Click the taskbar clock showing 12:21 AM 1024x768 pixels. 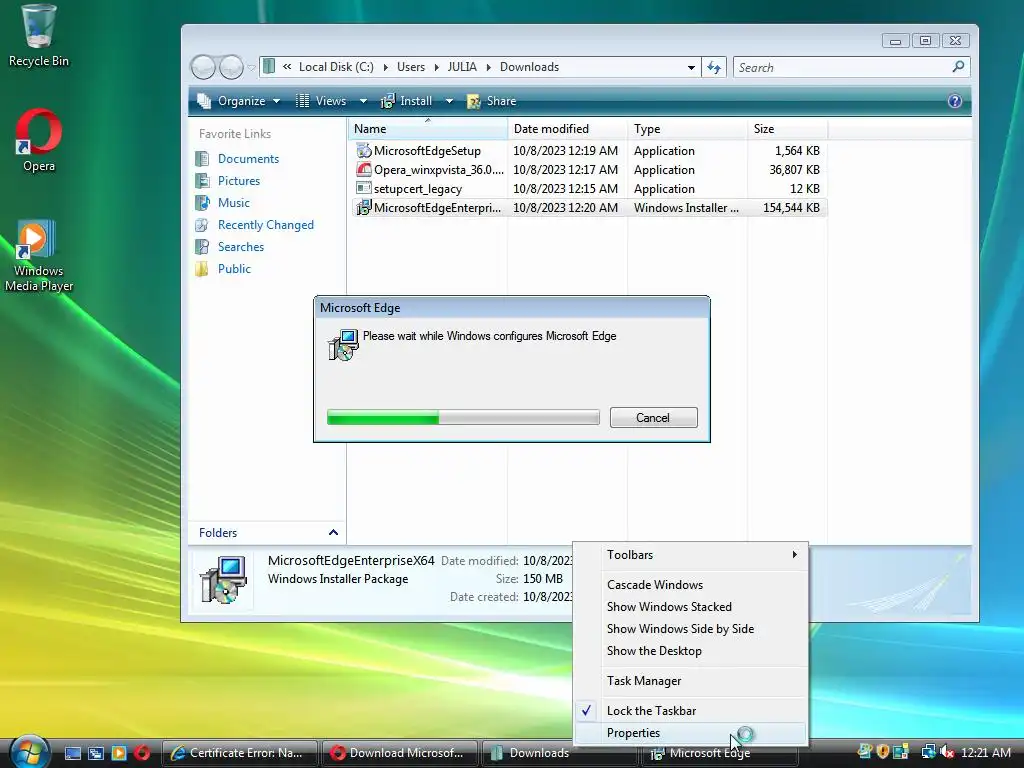(x=985, y=753)
